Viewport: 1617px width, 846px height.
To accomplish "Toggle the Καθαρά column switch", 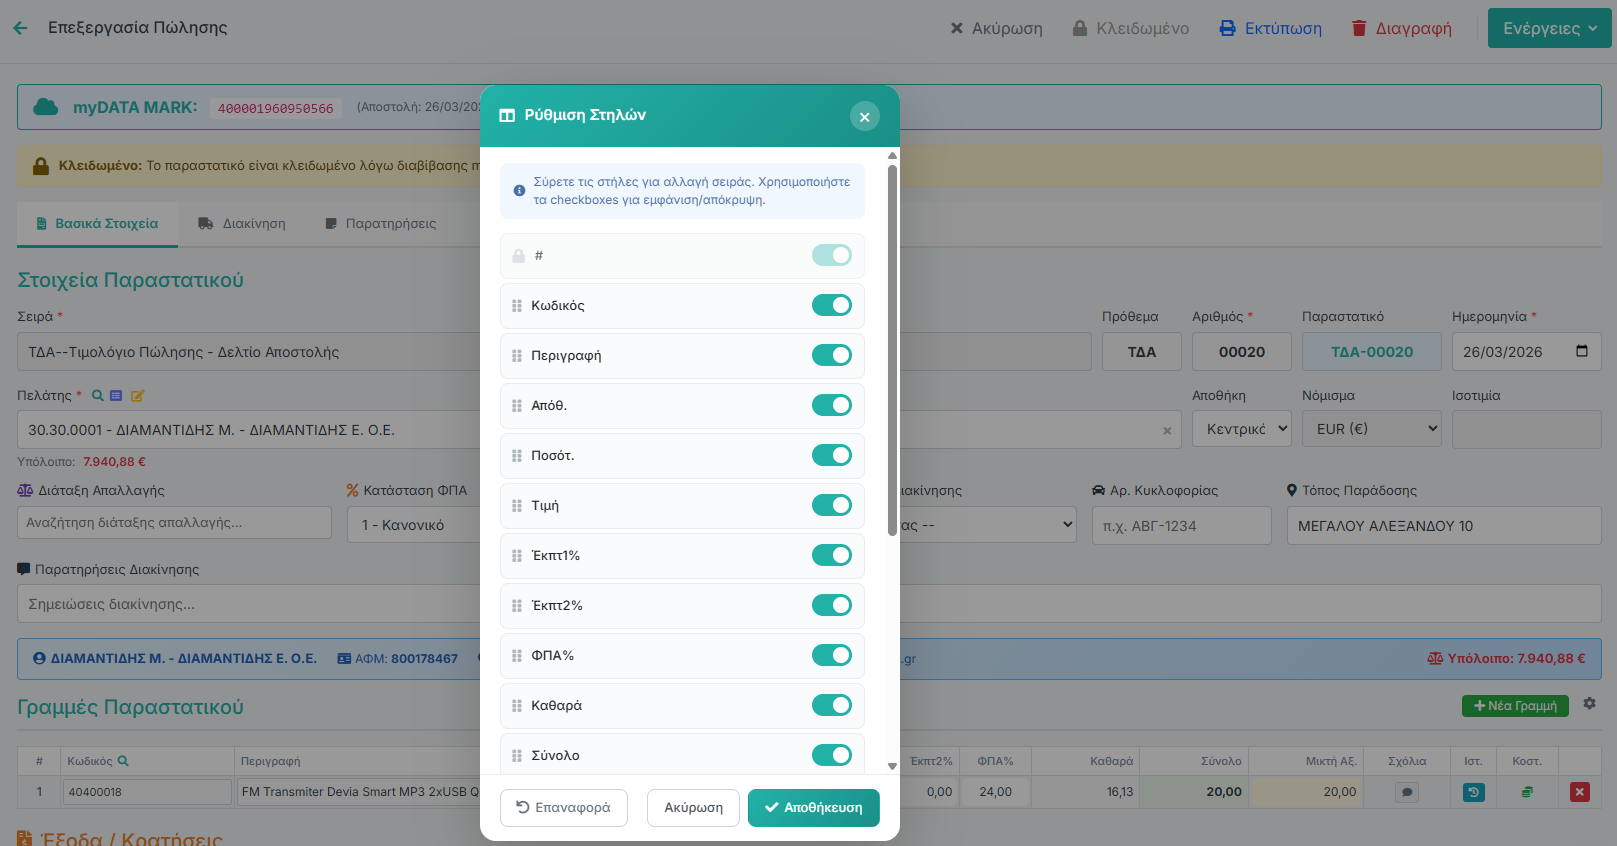I will tap(832, 705).
